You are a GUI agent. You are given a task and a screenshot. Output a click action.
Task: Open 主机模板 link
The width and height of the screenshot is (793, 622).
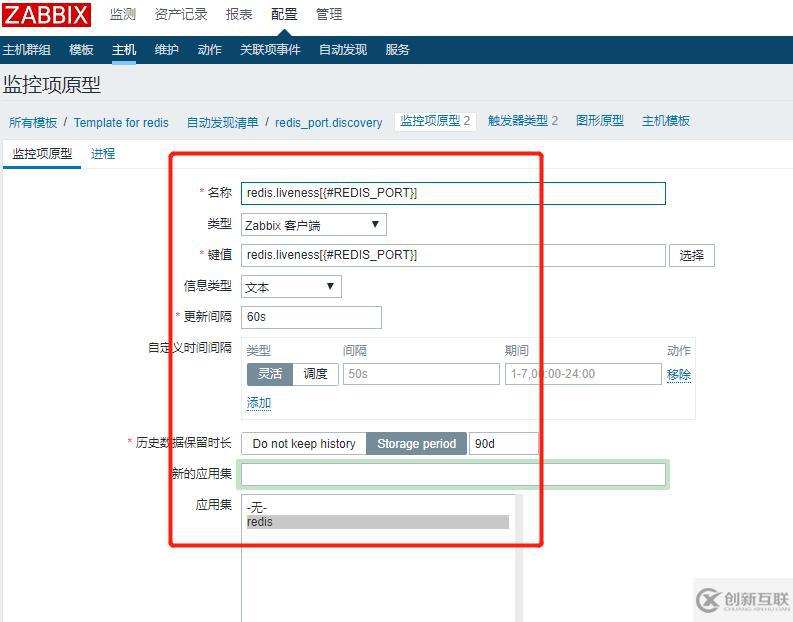coord(666,121)
